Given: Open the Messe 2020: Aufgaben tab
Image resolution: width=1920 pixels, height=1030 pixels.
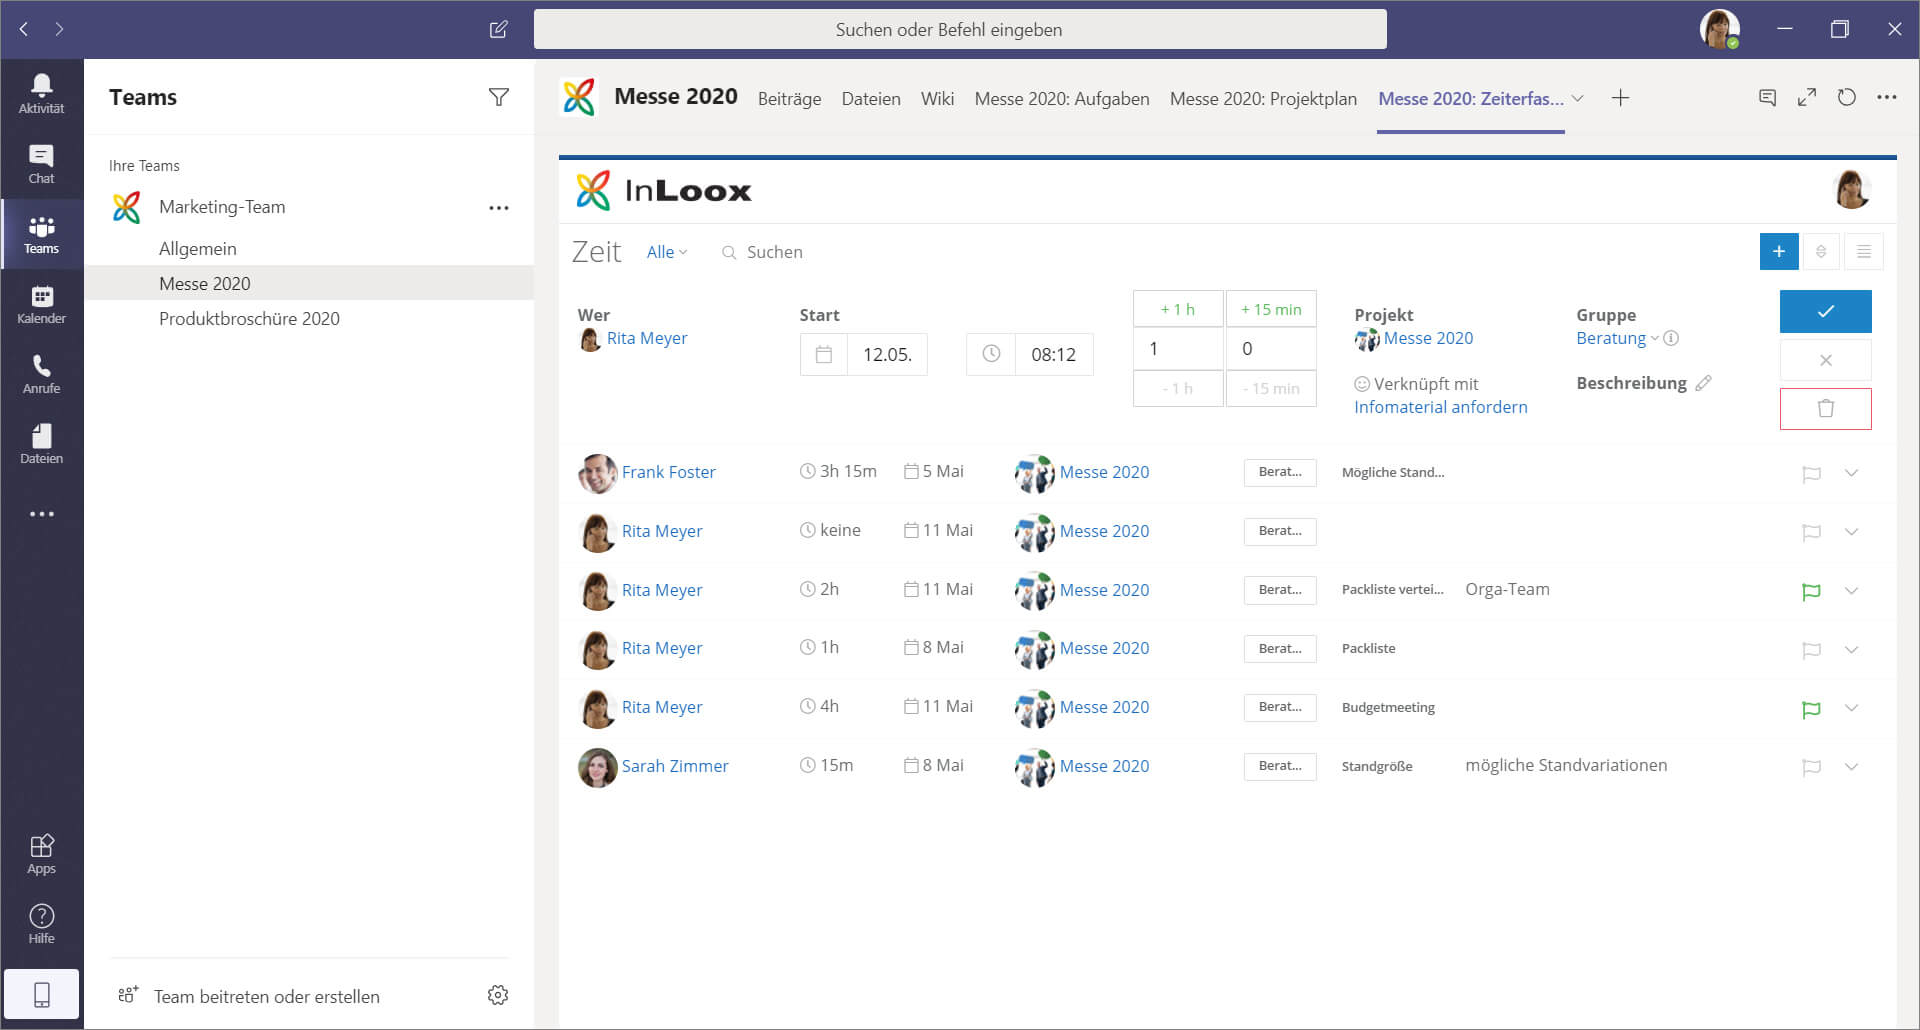Looking at the screenshot, I should [1062, 99].
